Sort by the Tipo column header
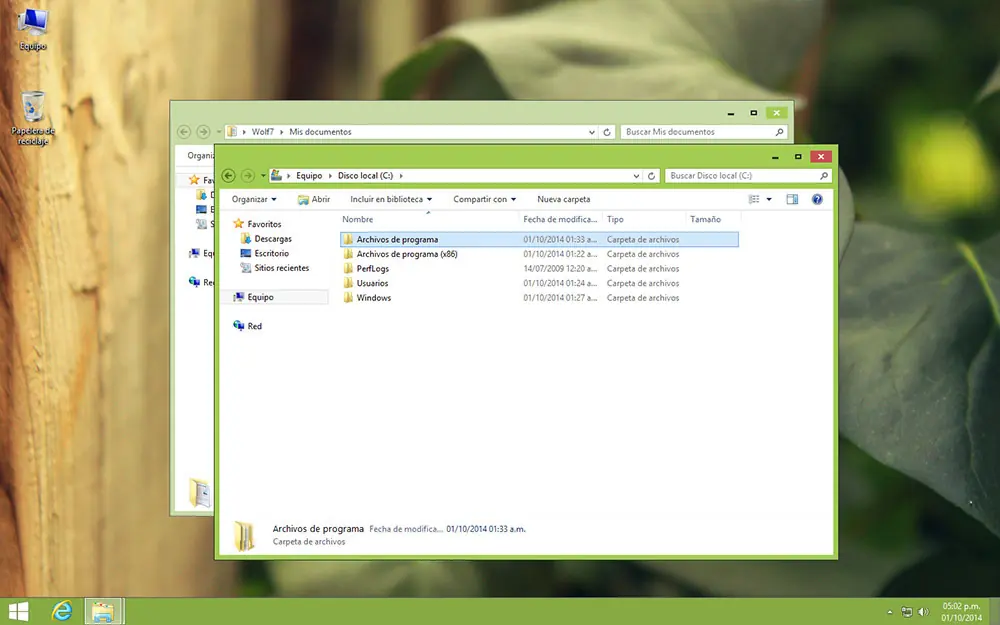This screenshot has height=625, width=1000. point(644,219)
